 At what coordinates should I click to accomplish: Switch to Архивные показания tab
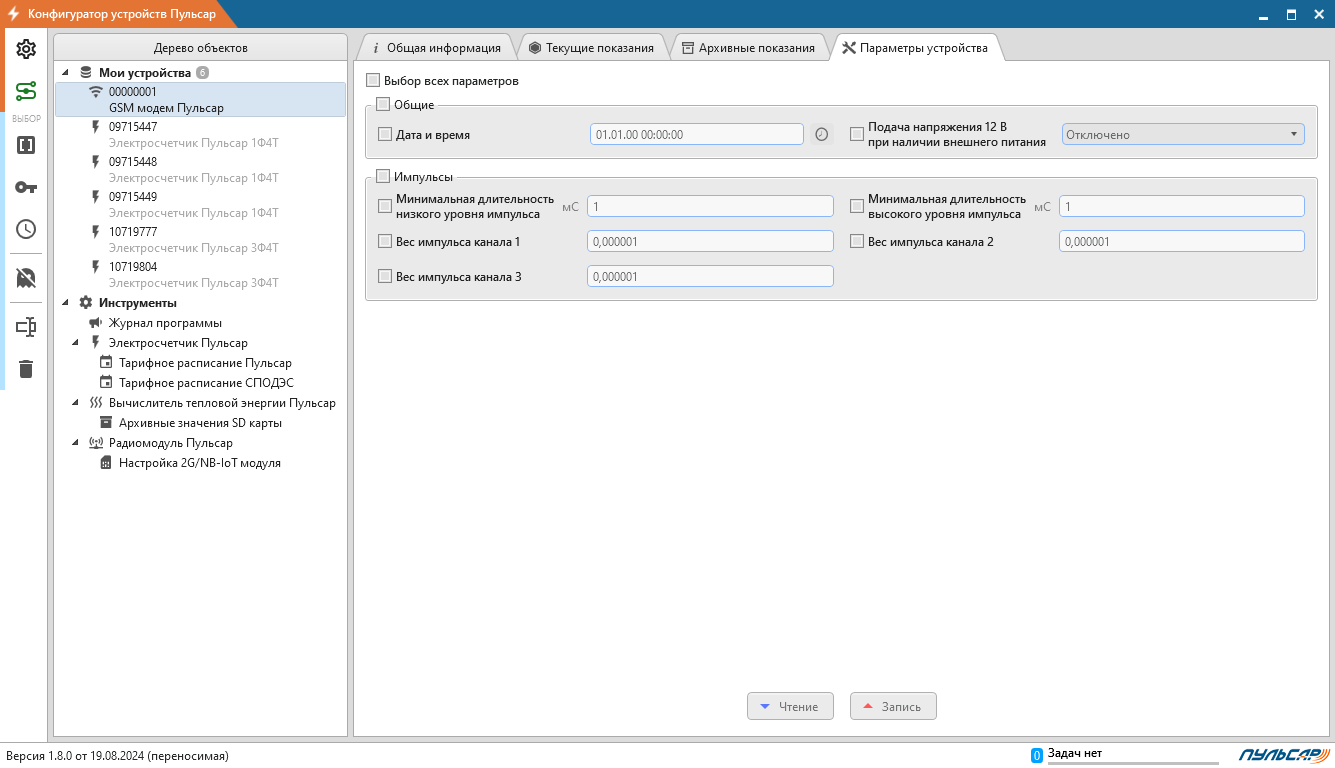pos(748,48)
